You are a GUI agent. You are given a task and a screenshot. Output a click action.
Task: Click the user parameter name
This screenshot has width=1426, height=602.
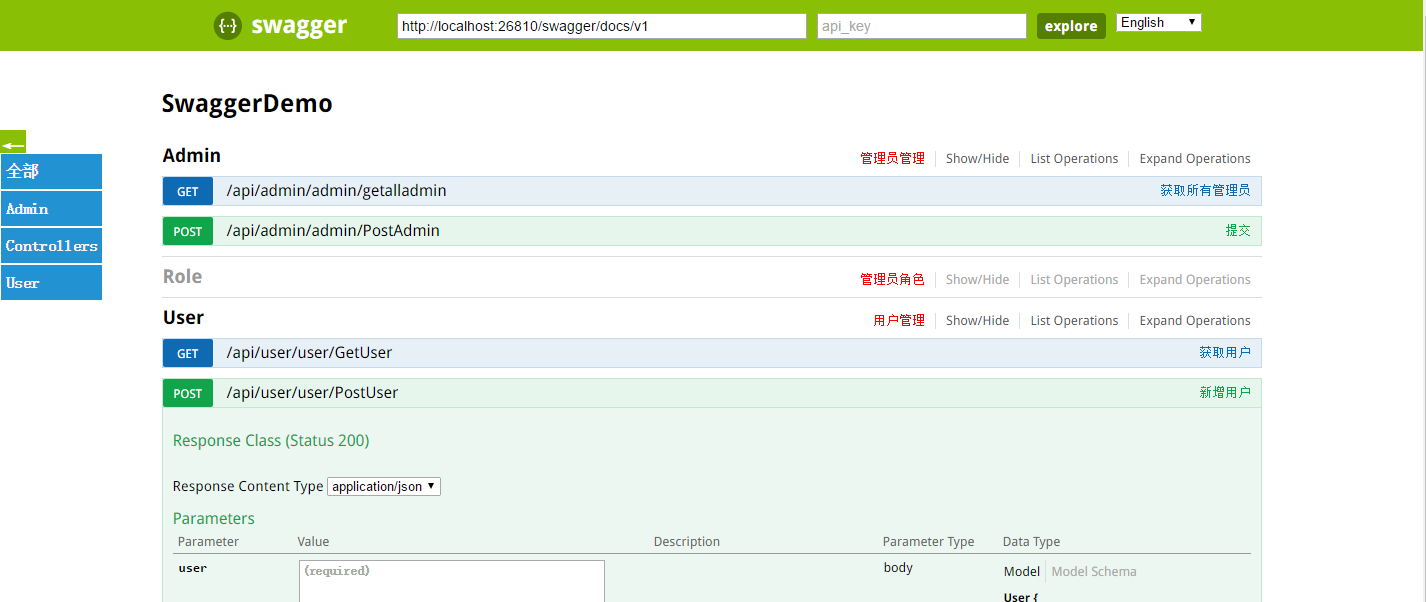click(x=193, y=568)
